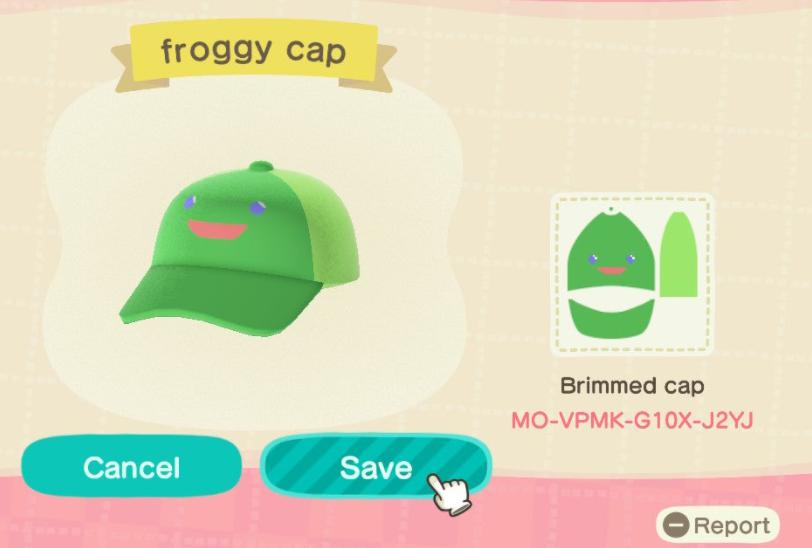Click the minus icon beside Report
The height and width of the screenshot is (548, 812).
[676, 526]
